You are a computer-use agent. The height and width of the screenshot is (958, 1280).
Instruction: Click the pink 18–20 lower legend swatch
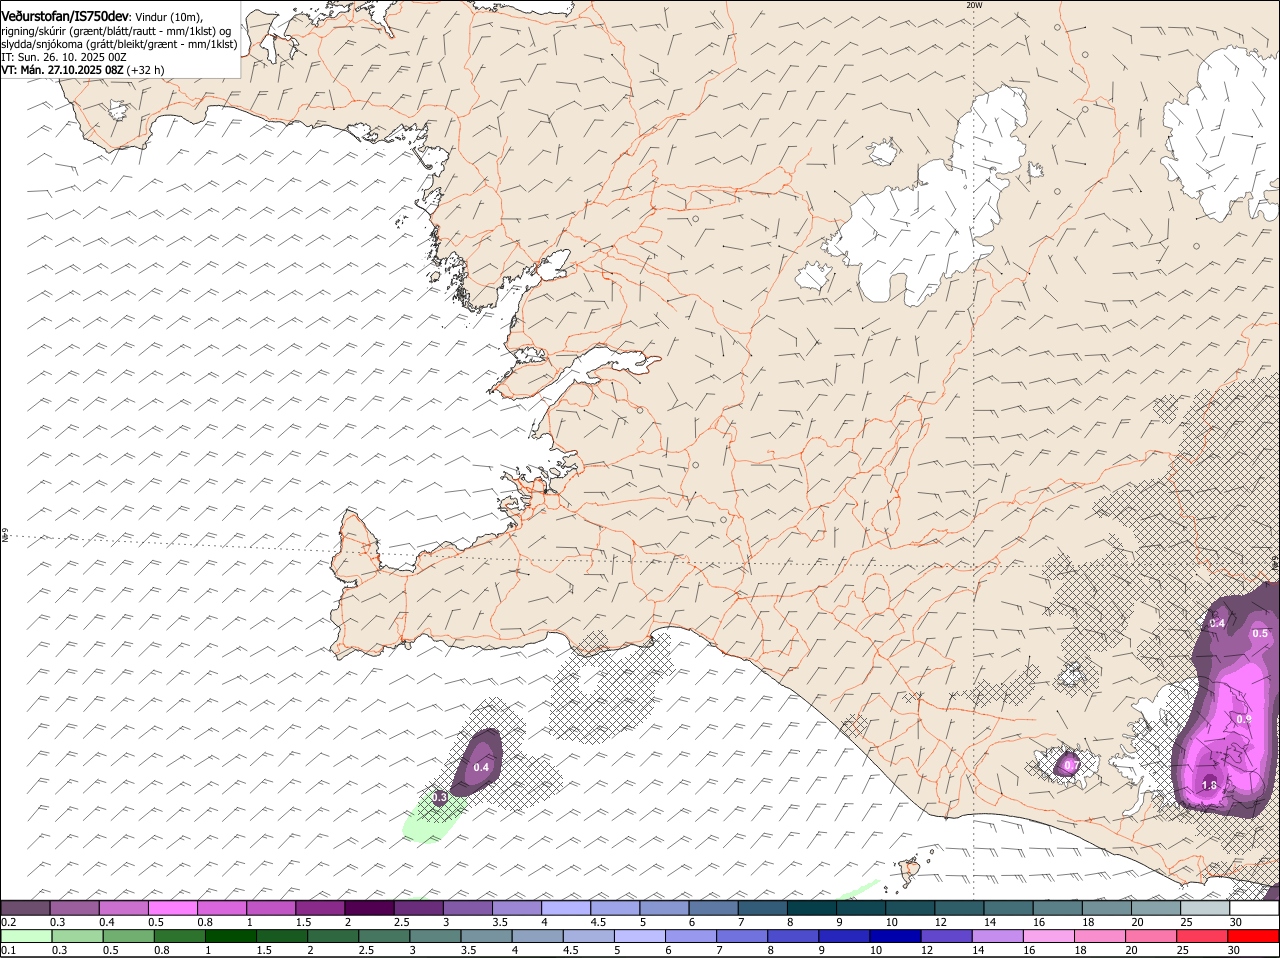click(1100, 936)
